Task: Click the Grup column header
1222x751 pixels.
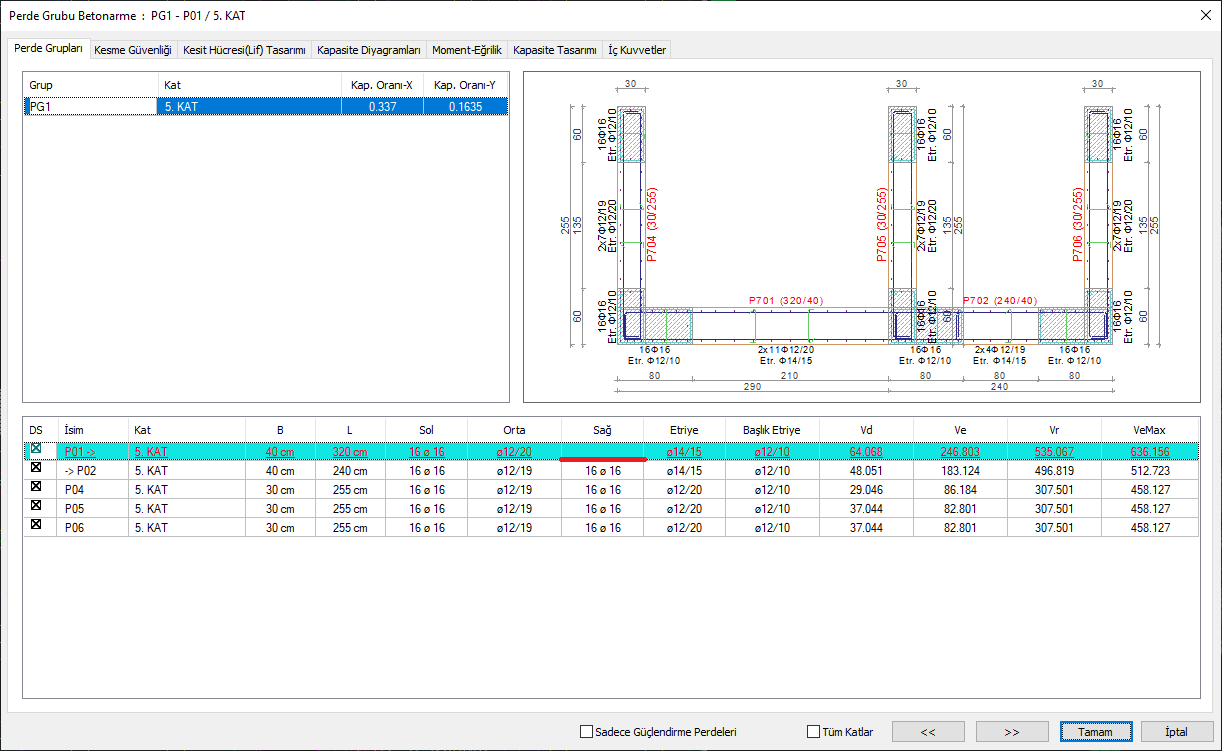Action: click(91, 85)
